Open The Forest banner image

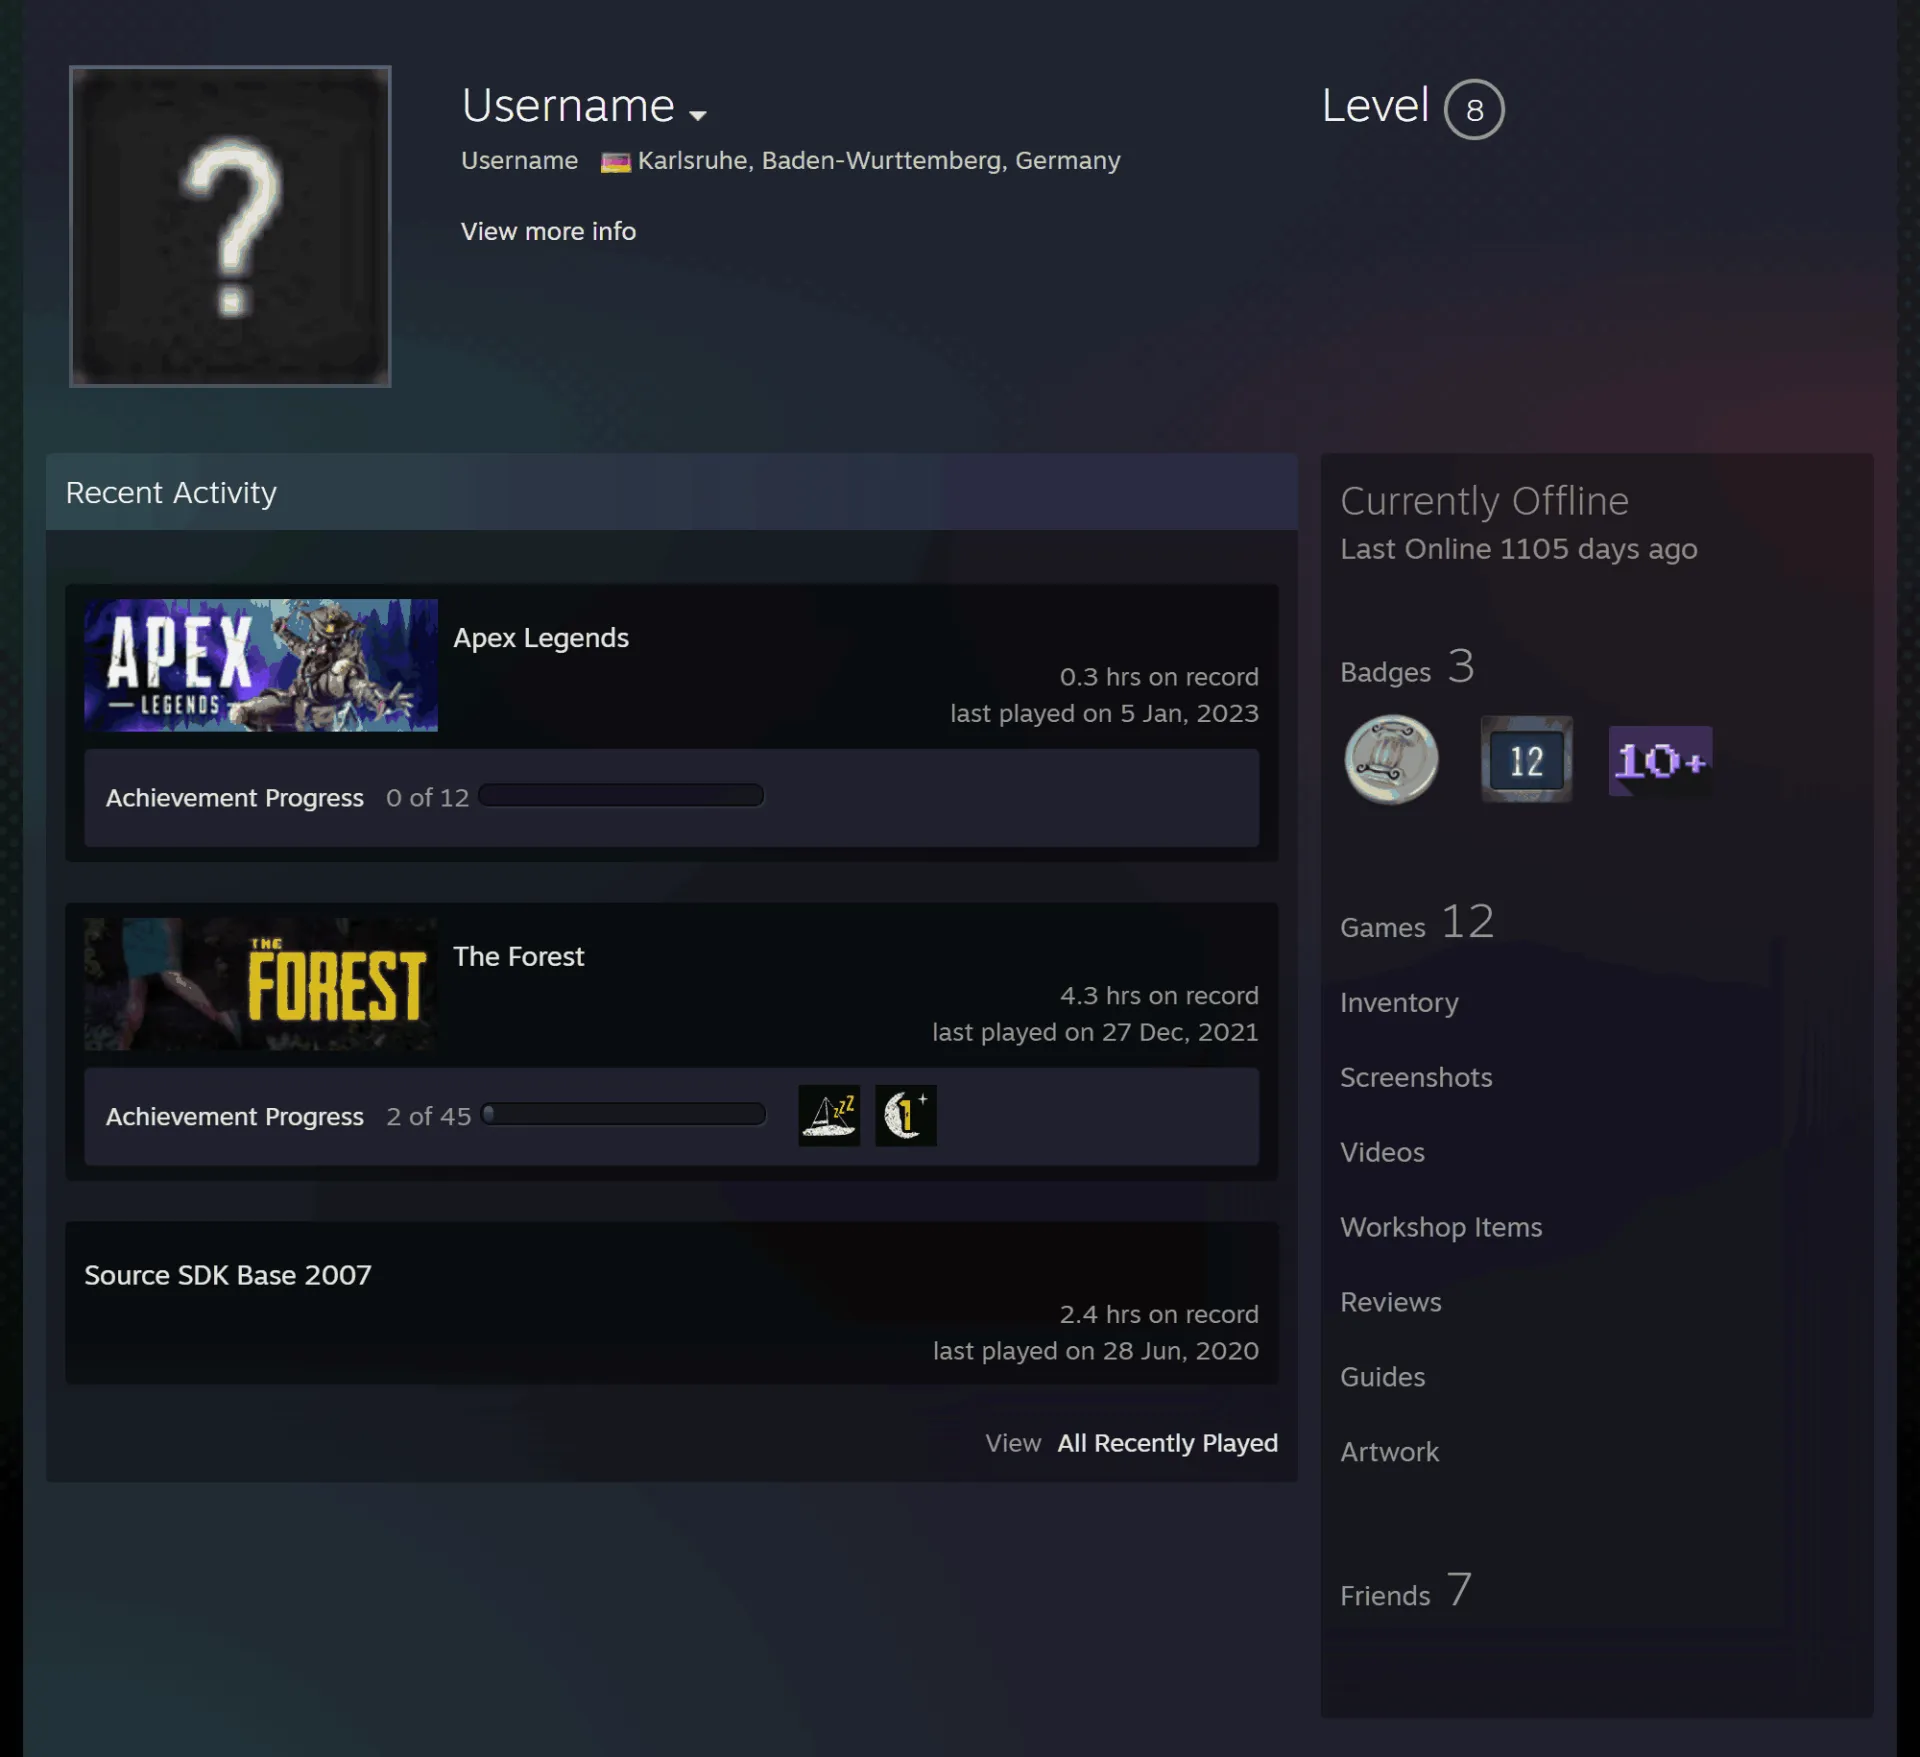[x=261, y=984]
